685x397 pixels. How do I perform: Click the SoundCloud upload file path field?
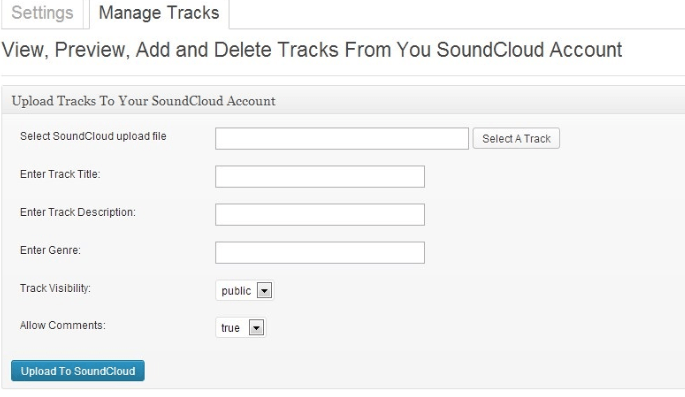click(342, 138)
